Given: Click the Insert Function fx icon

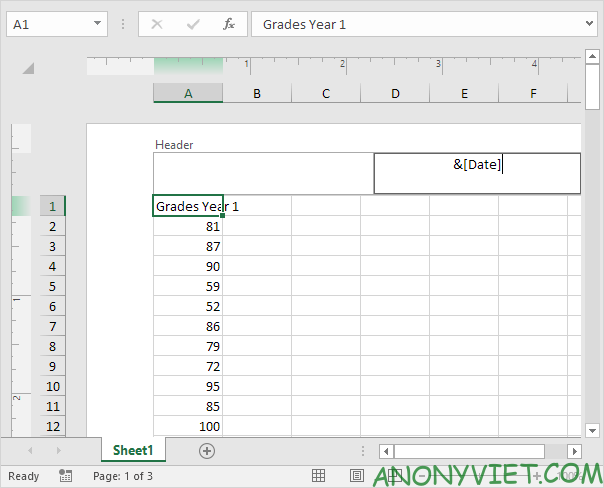Looking at the screenshot, I should coord(229,24).
